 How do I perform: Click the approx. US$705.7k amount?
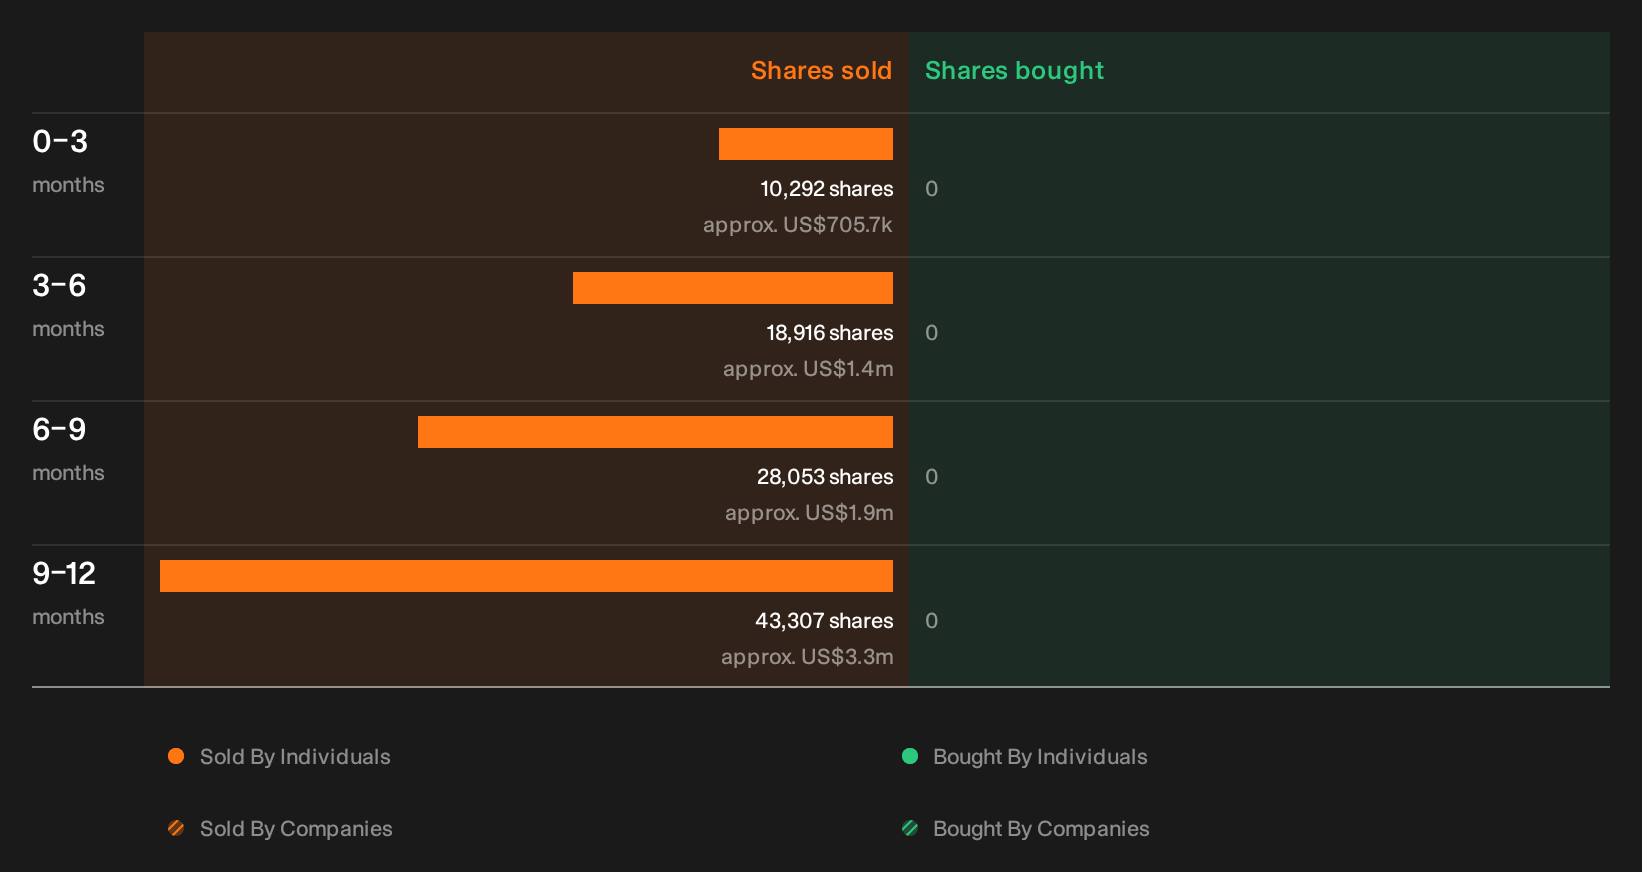pyautogui.click(x=797, y=225)
